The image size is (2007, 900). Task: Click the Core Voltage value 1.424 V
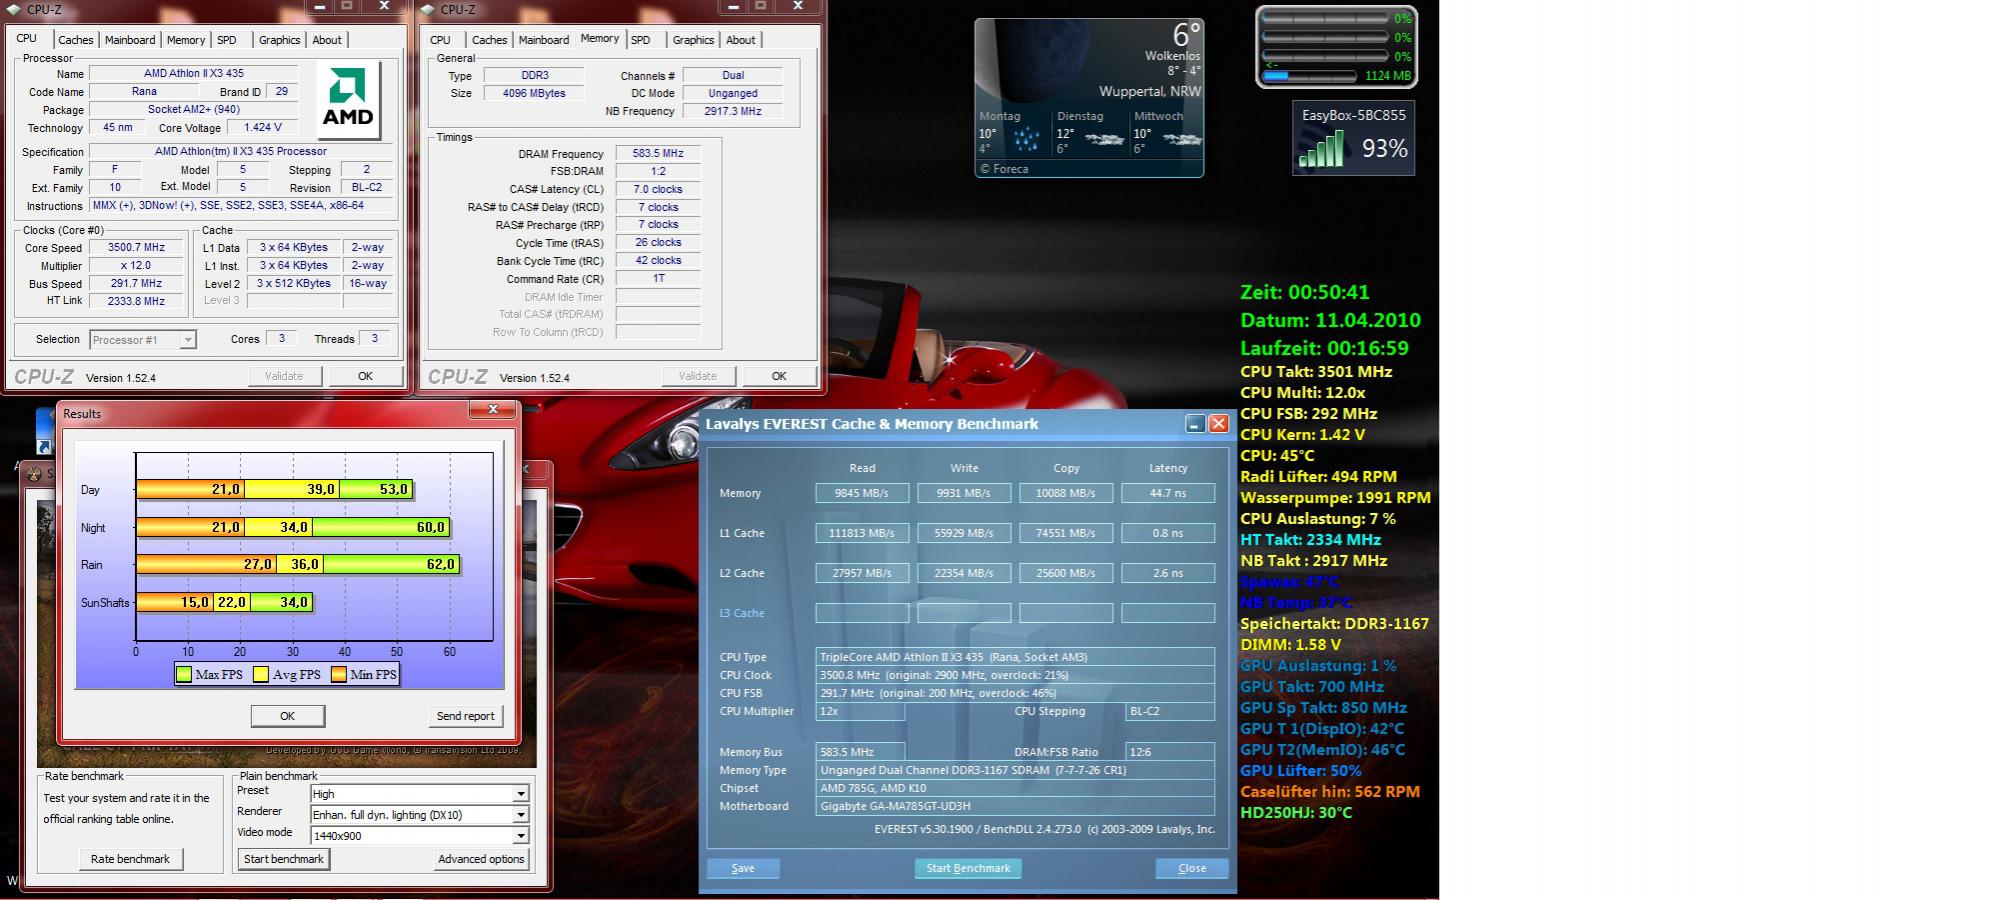[263, 128]
